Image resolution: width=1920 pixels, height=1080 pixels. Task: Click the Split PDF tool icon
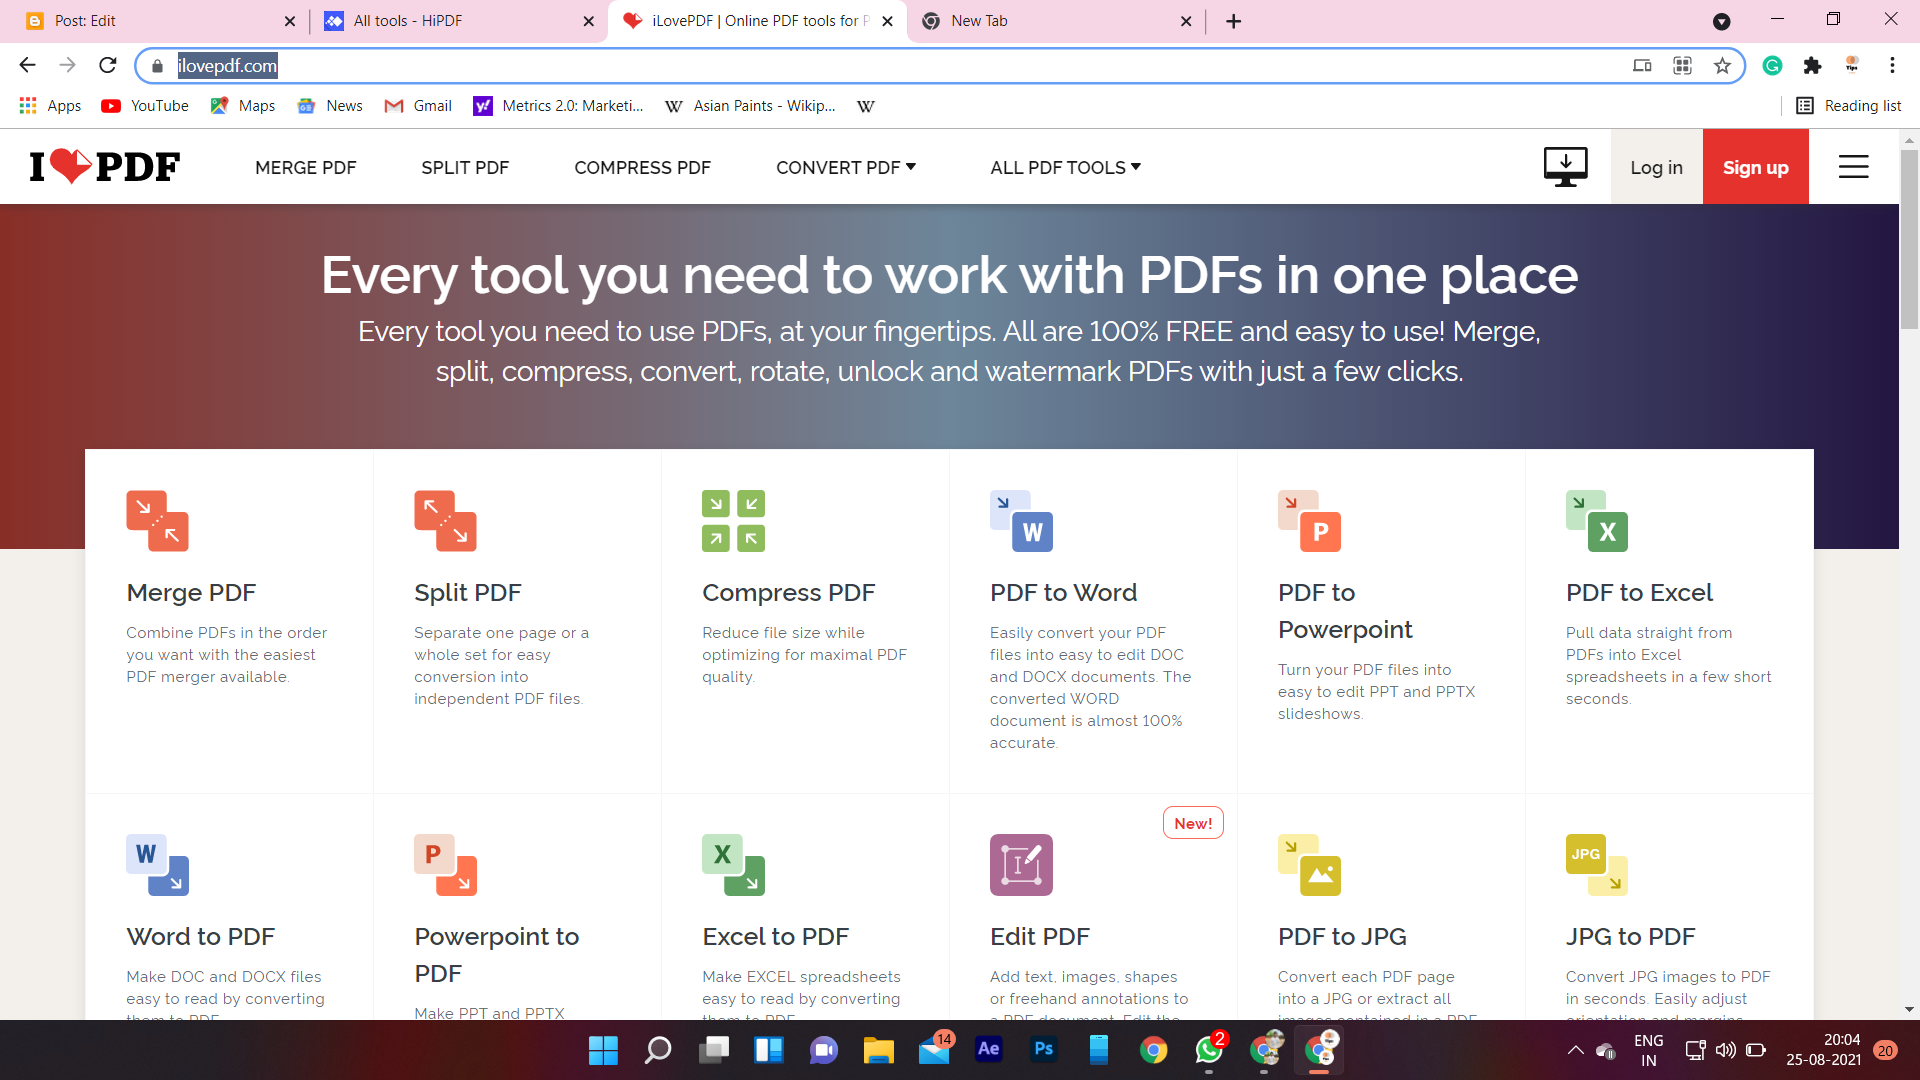pyautogui.click(x=445, y=521)
